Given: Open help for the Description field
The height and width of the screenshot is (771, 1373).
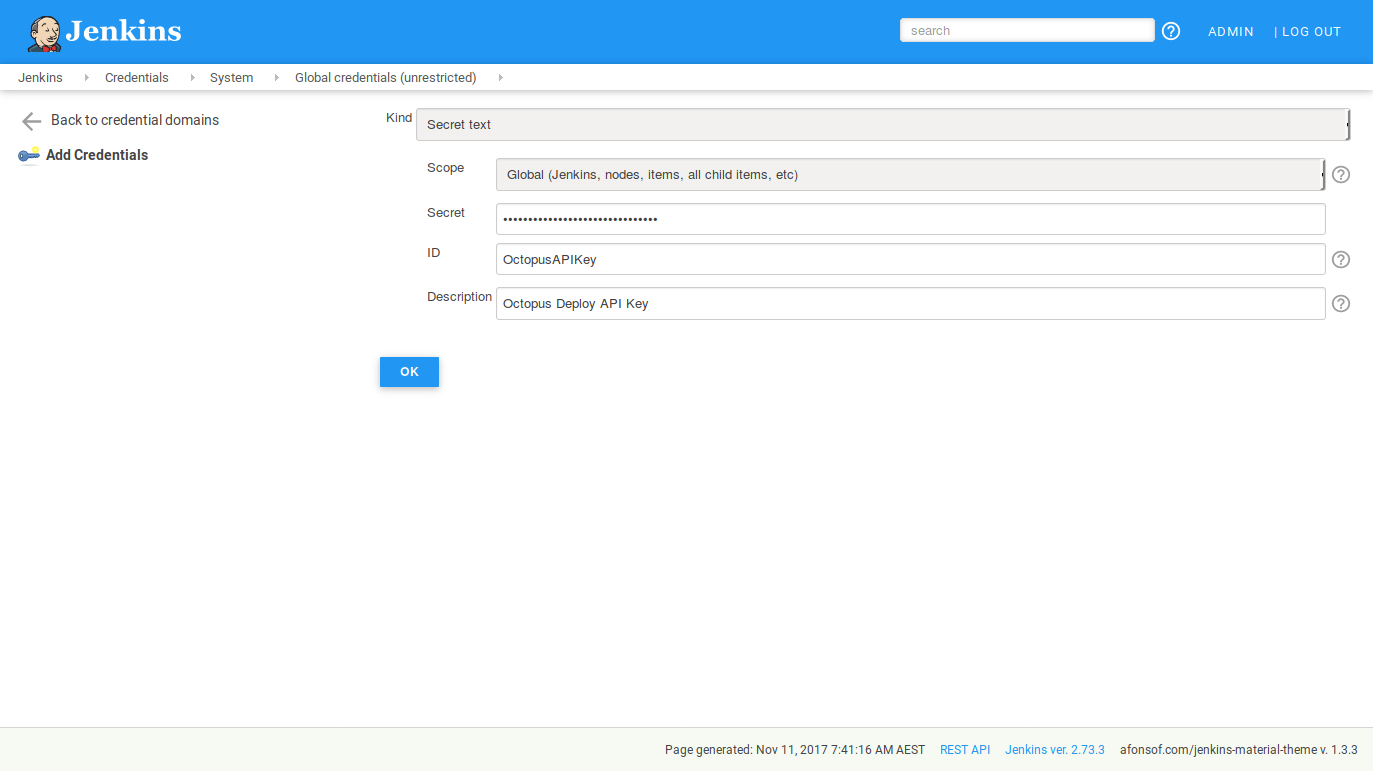Looking at the screenshot, I should click(x=1341, y=303).
